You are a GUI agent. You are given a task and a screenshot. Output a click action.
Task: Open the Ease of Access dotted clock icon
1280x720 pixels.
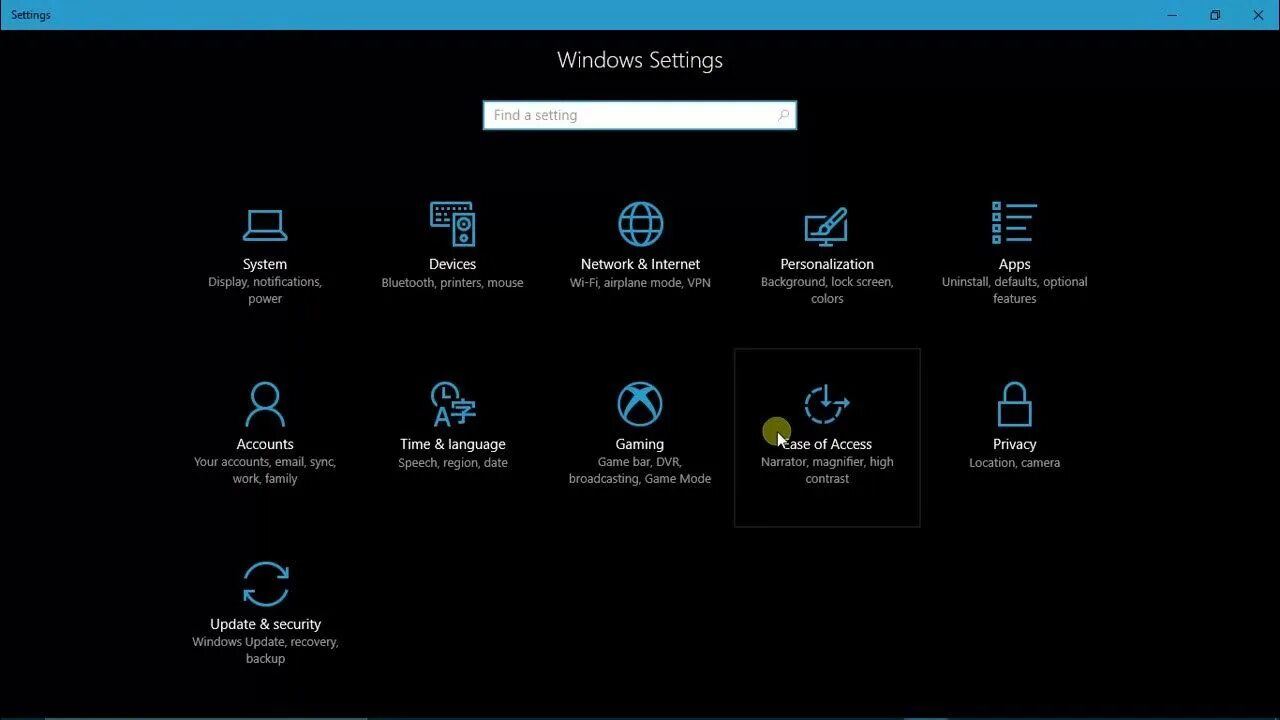(x=827, y=404)
